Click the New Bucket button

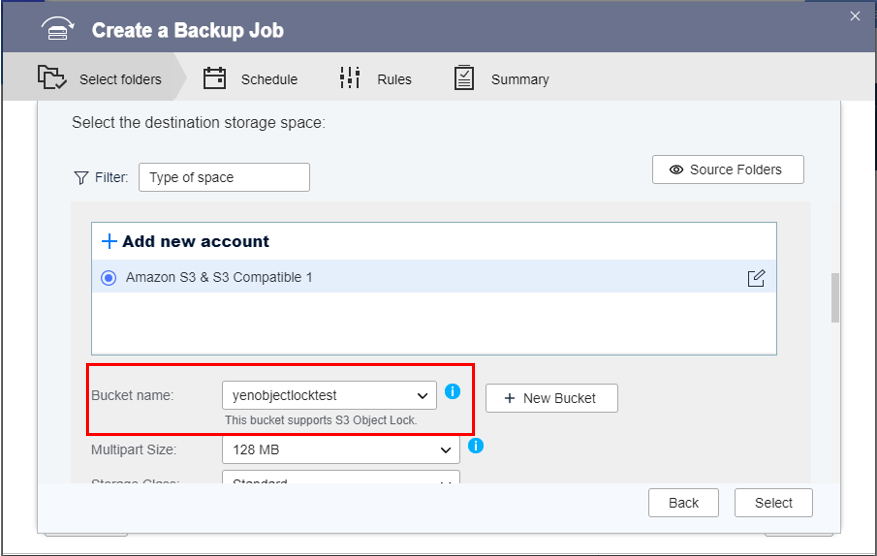pos(551,398)
